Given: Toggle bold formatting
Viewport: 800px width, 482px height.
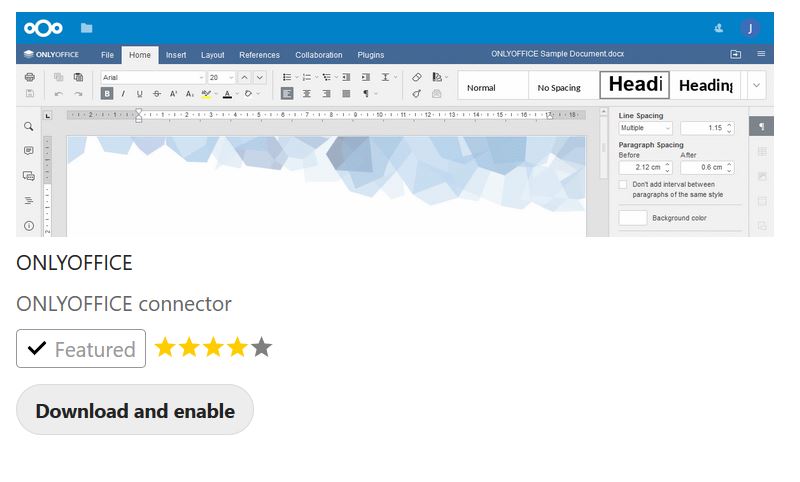Looking at the screenshot, I should pos(107,94).
